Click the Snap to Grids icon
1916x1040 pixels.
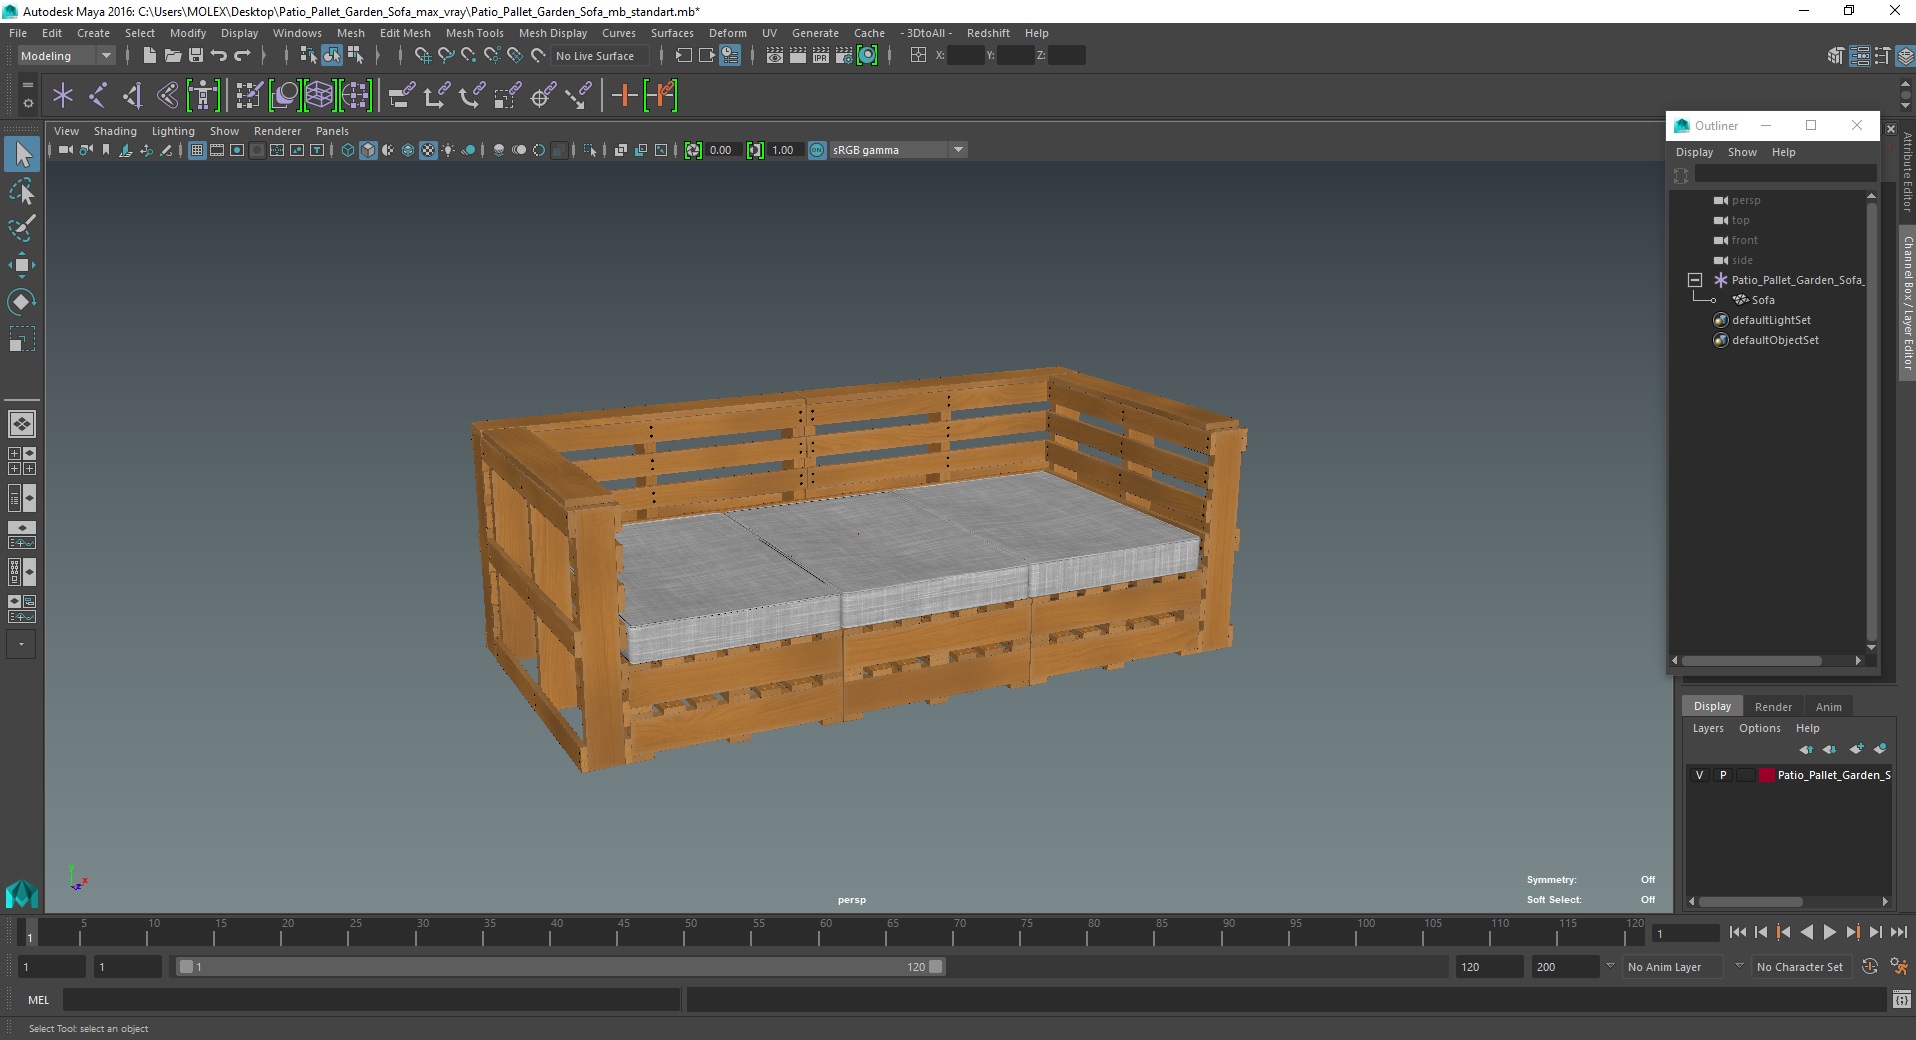422,56
